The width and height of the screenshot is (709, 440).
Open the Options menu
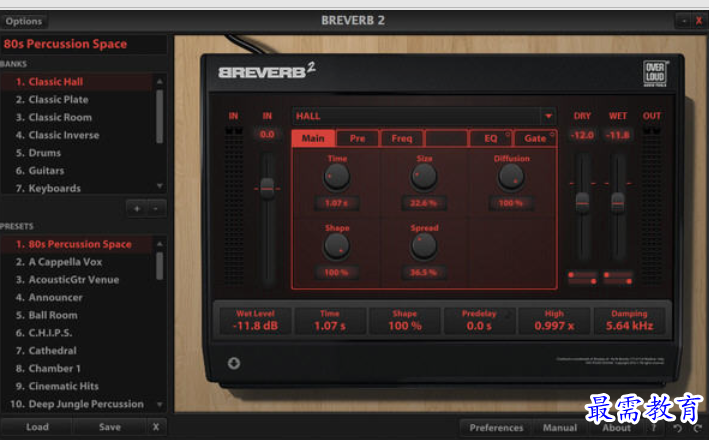click(24, 21)
